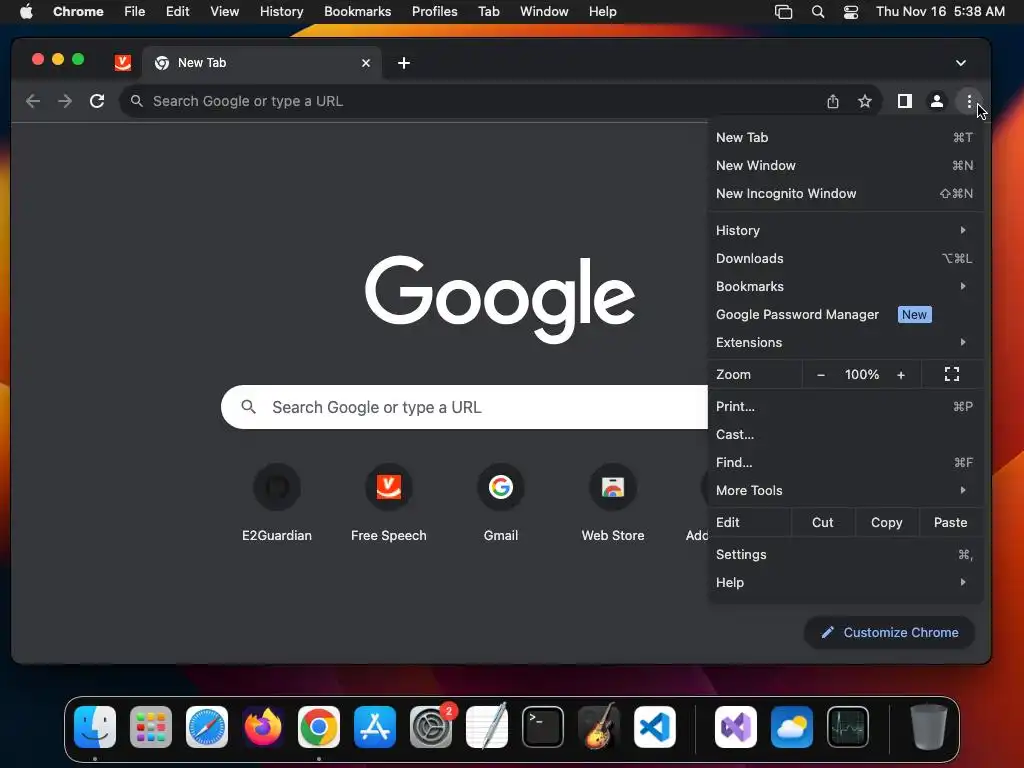Open Terminal from the Dock
Viewport: 1024px width, 768px height.
543,727
